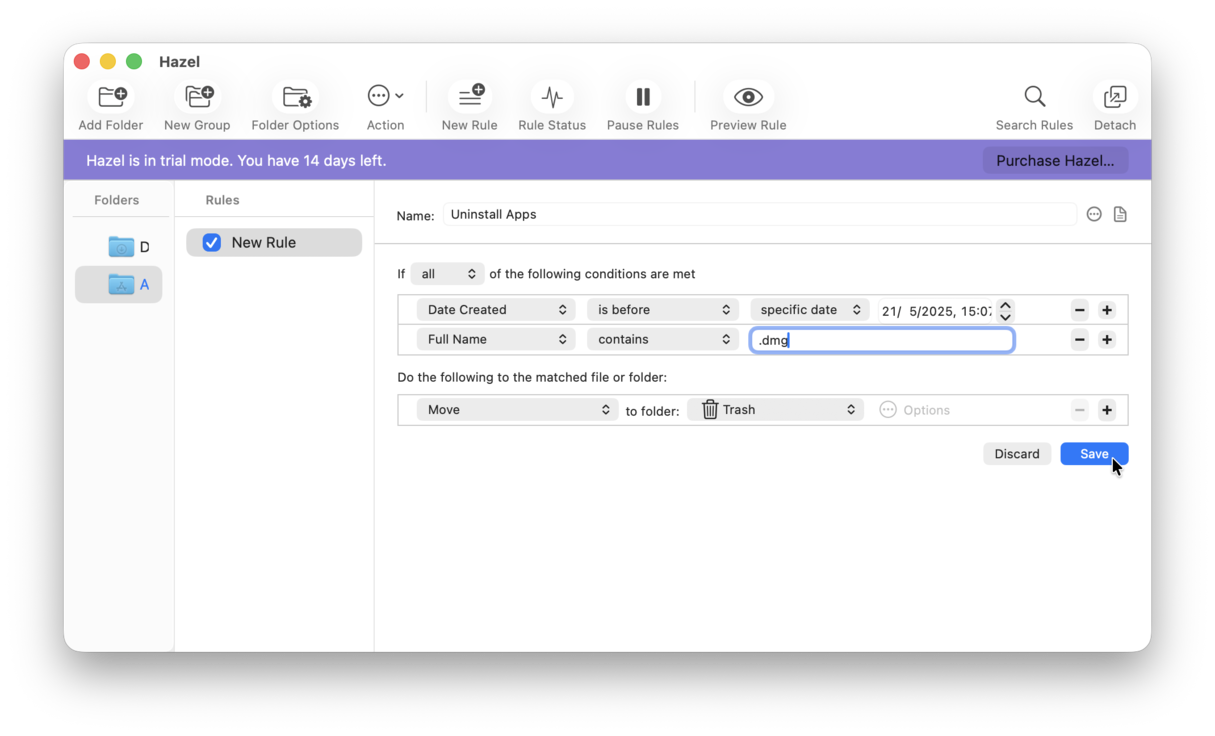The height and width of the screenshot is (736, 1215).
Task: Open the ellipsis options icon beside Name field
Action: click(1094, 214)
